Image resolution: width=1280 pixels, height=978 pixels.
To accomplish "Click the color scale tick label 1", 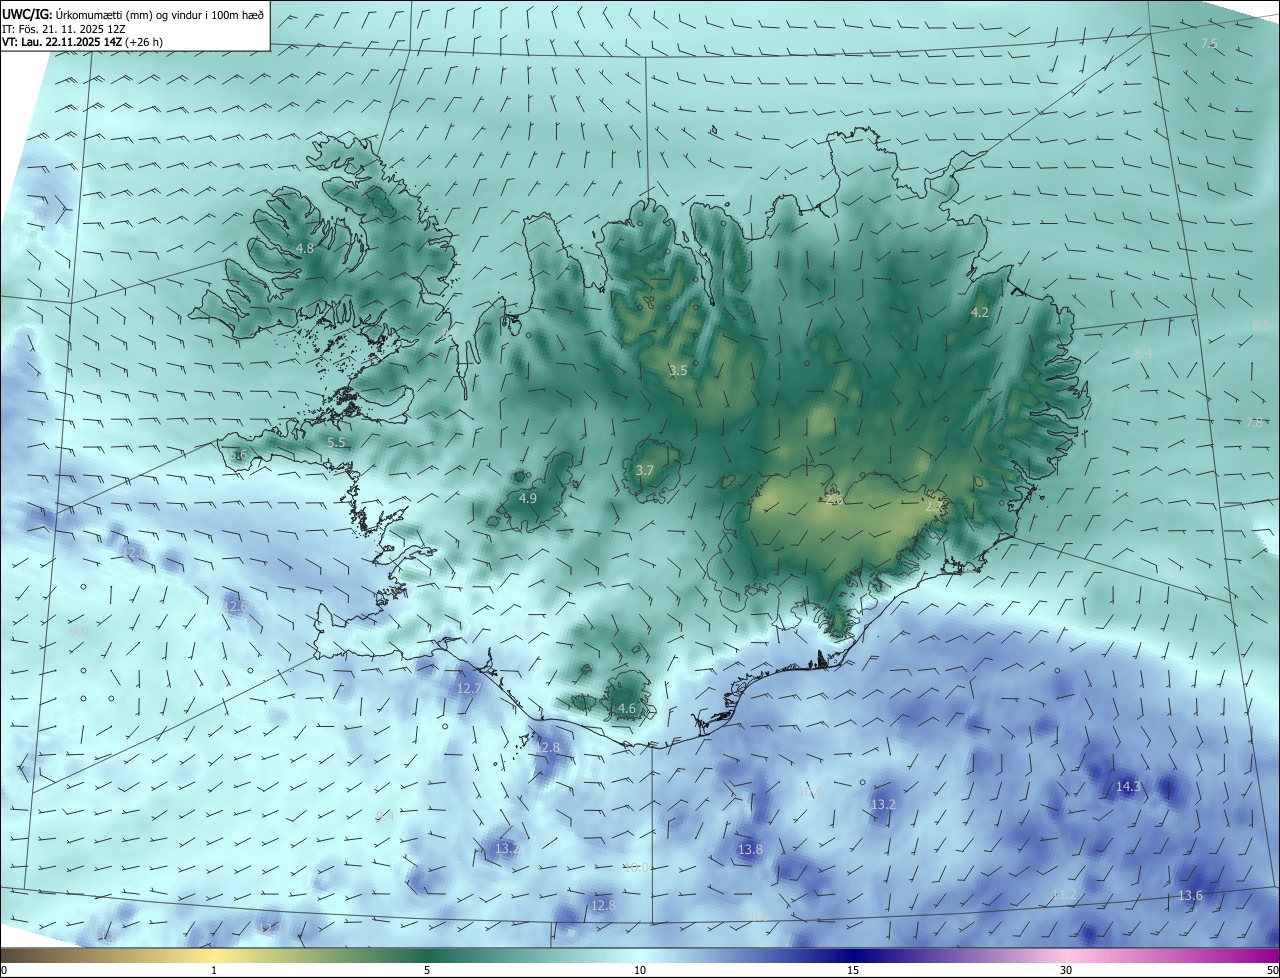I will pos(214,970).
